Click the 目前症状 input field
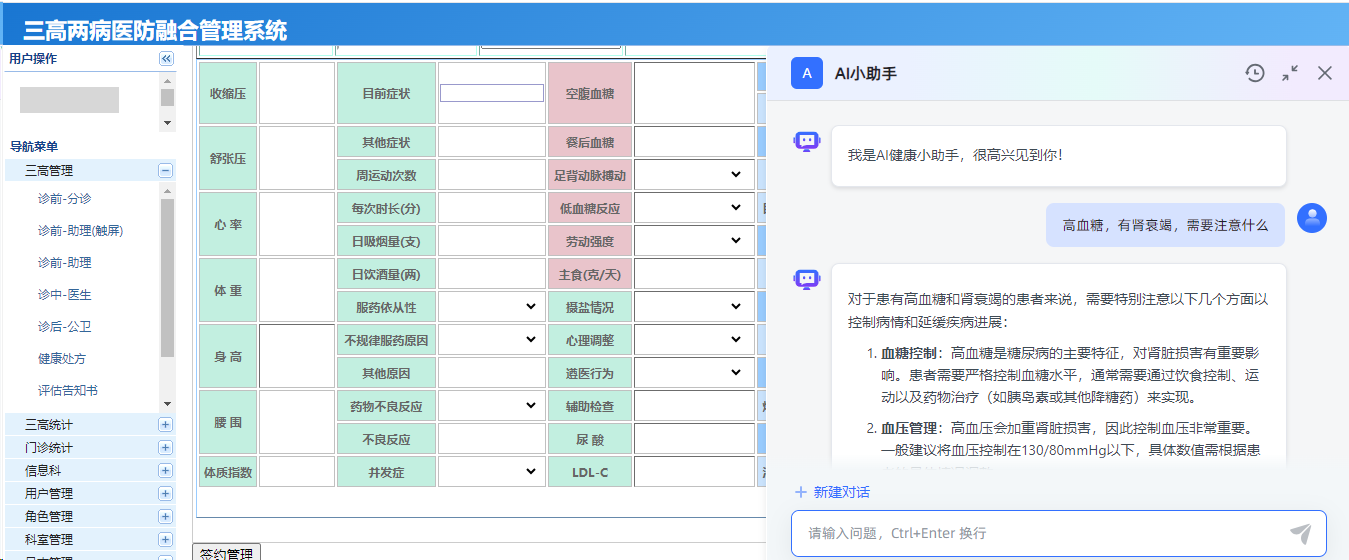Image resolution: width=1349 pixels, height=560 pixels. [x=491, y=93]
